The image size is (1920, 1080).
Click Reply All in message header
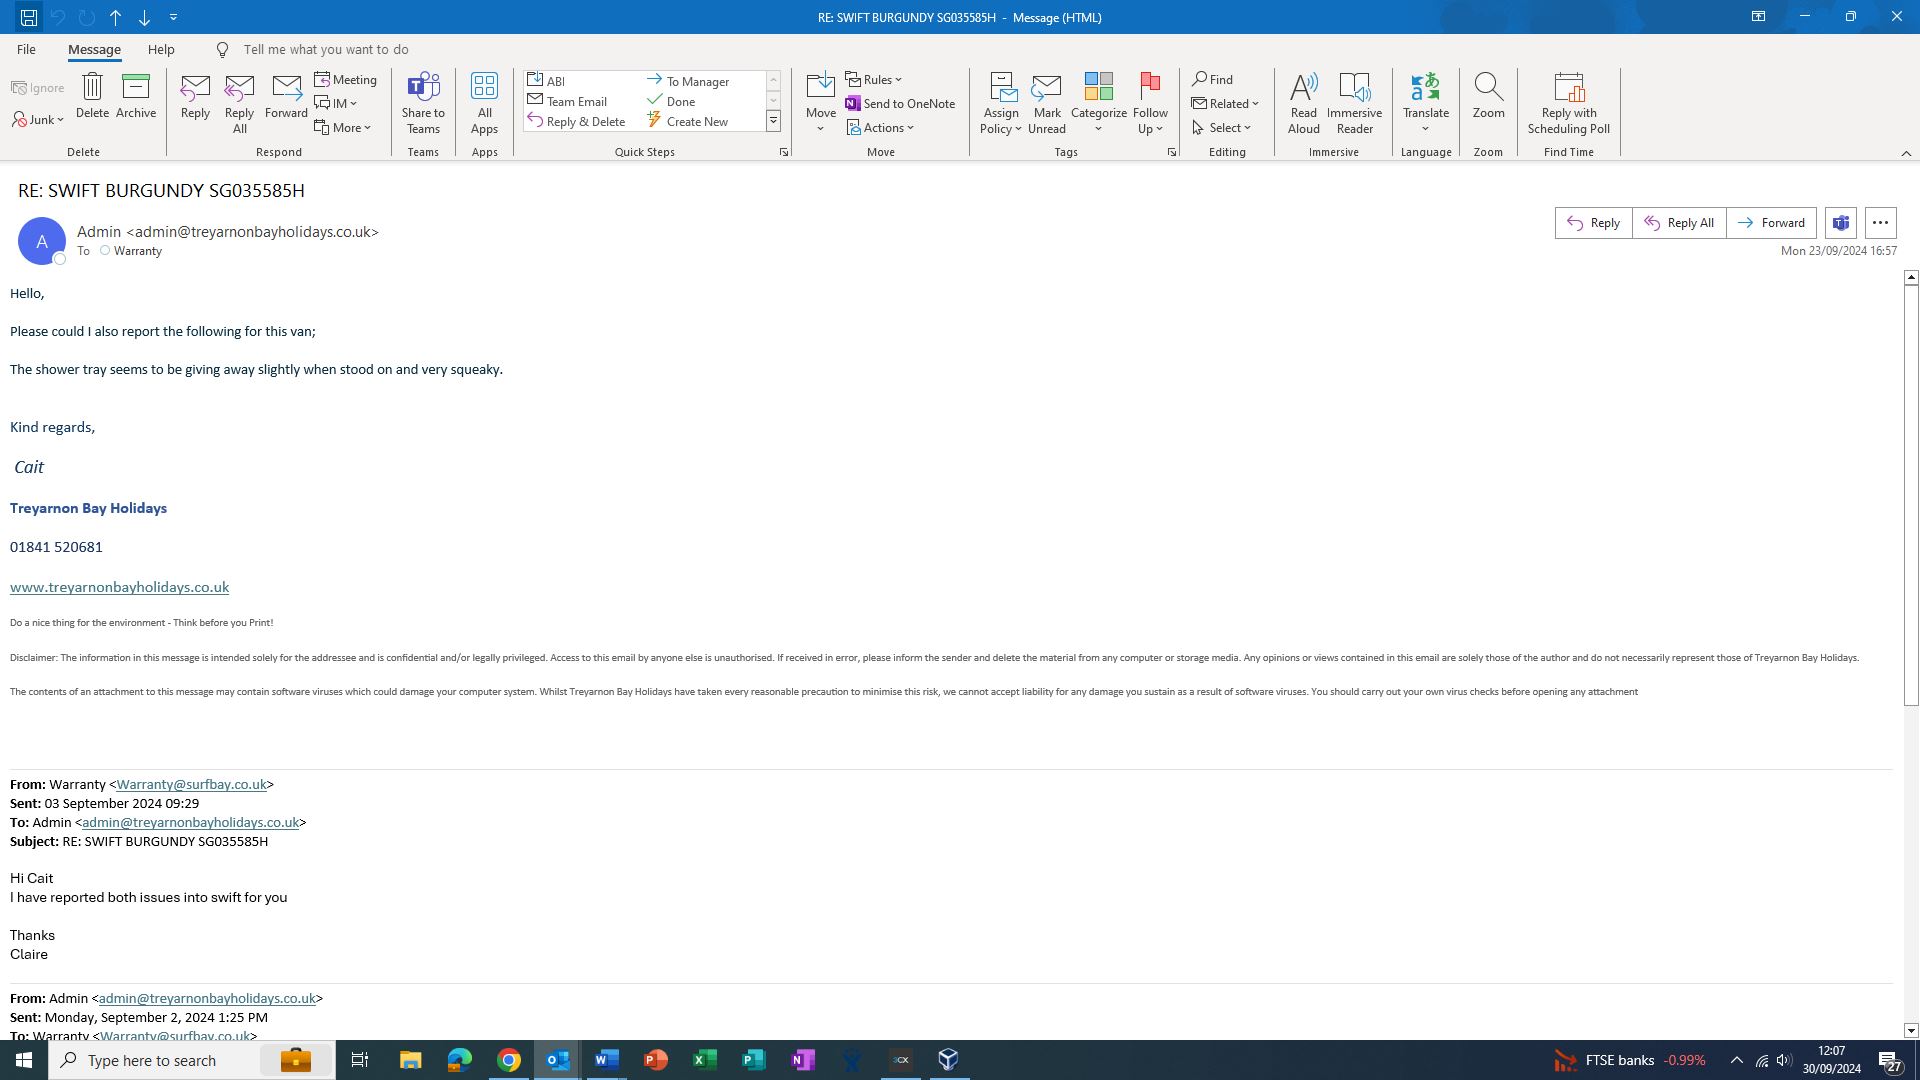pyautogui.click(x=1679, y=223)
